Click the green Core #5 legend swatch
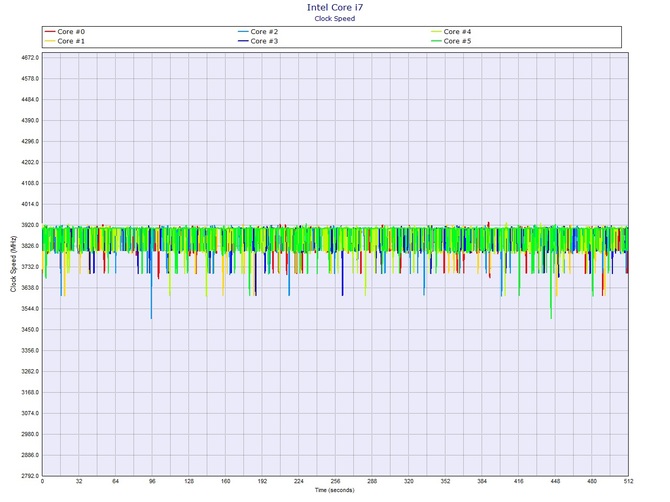Viewport: 670px width, 502px height. [x=436, y=41]
